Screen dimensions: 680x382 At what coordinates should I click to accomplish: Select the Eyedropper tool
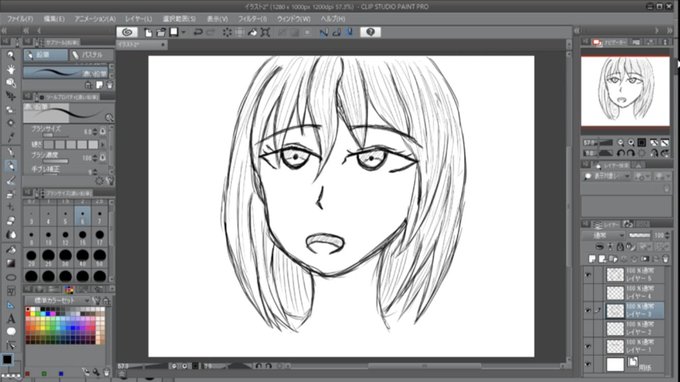11,138
